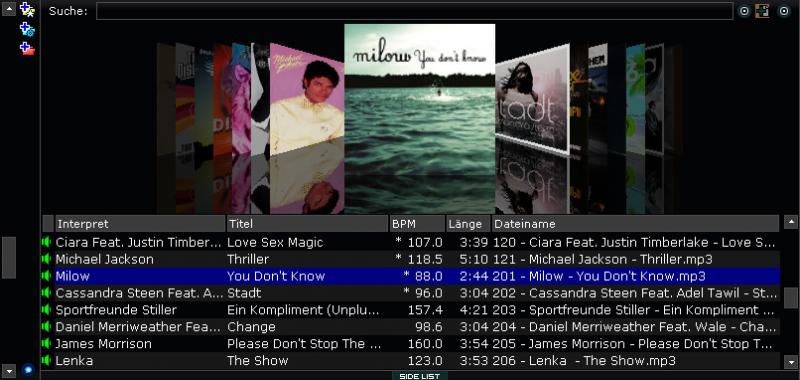Sort tracks by the Interpret column
Image resolution: width=800 pixels, height=380 pixels.
pyautogui.click(x=140, y=223)
